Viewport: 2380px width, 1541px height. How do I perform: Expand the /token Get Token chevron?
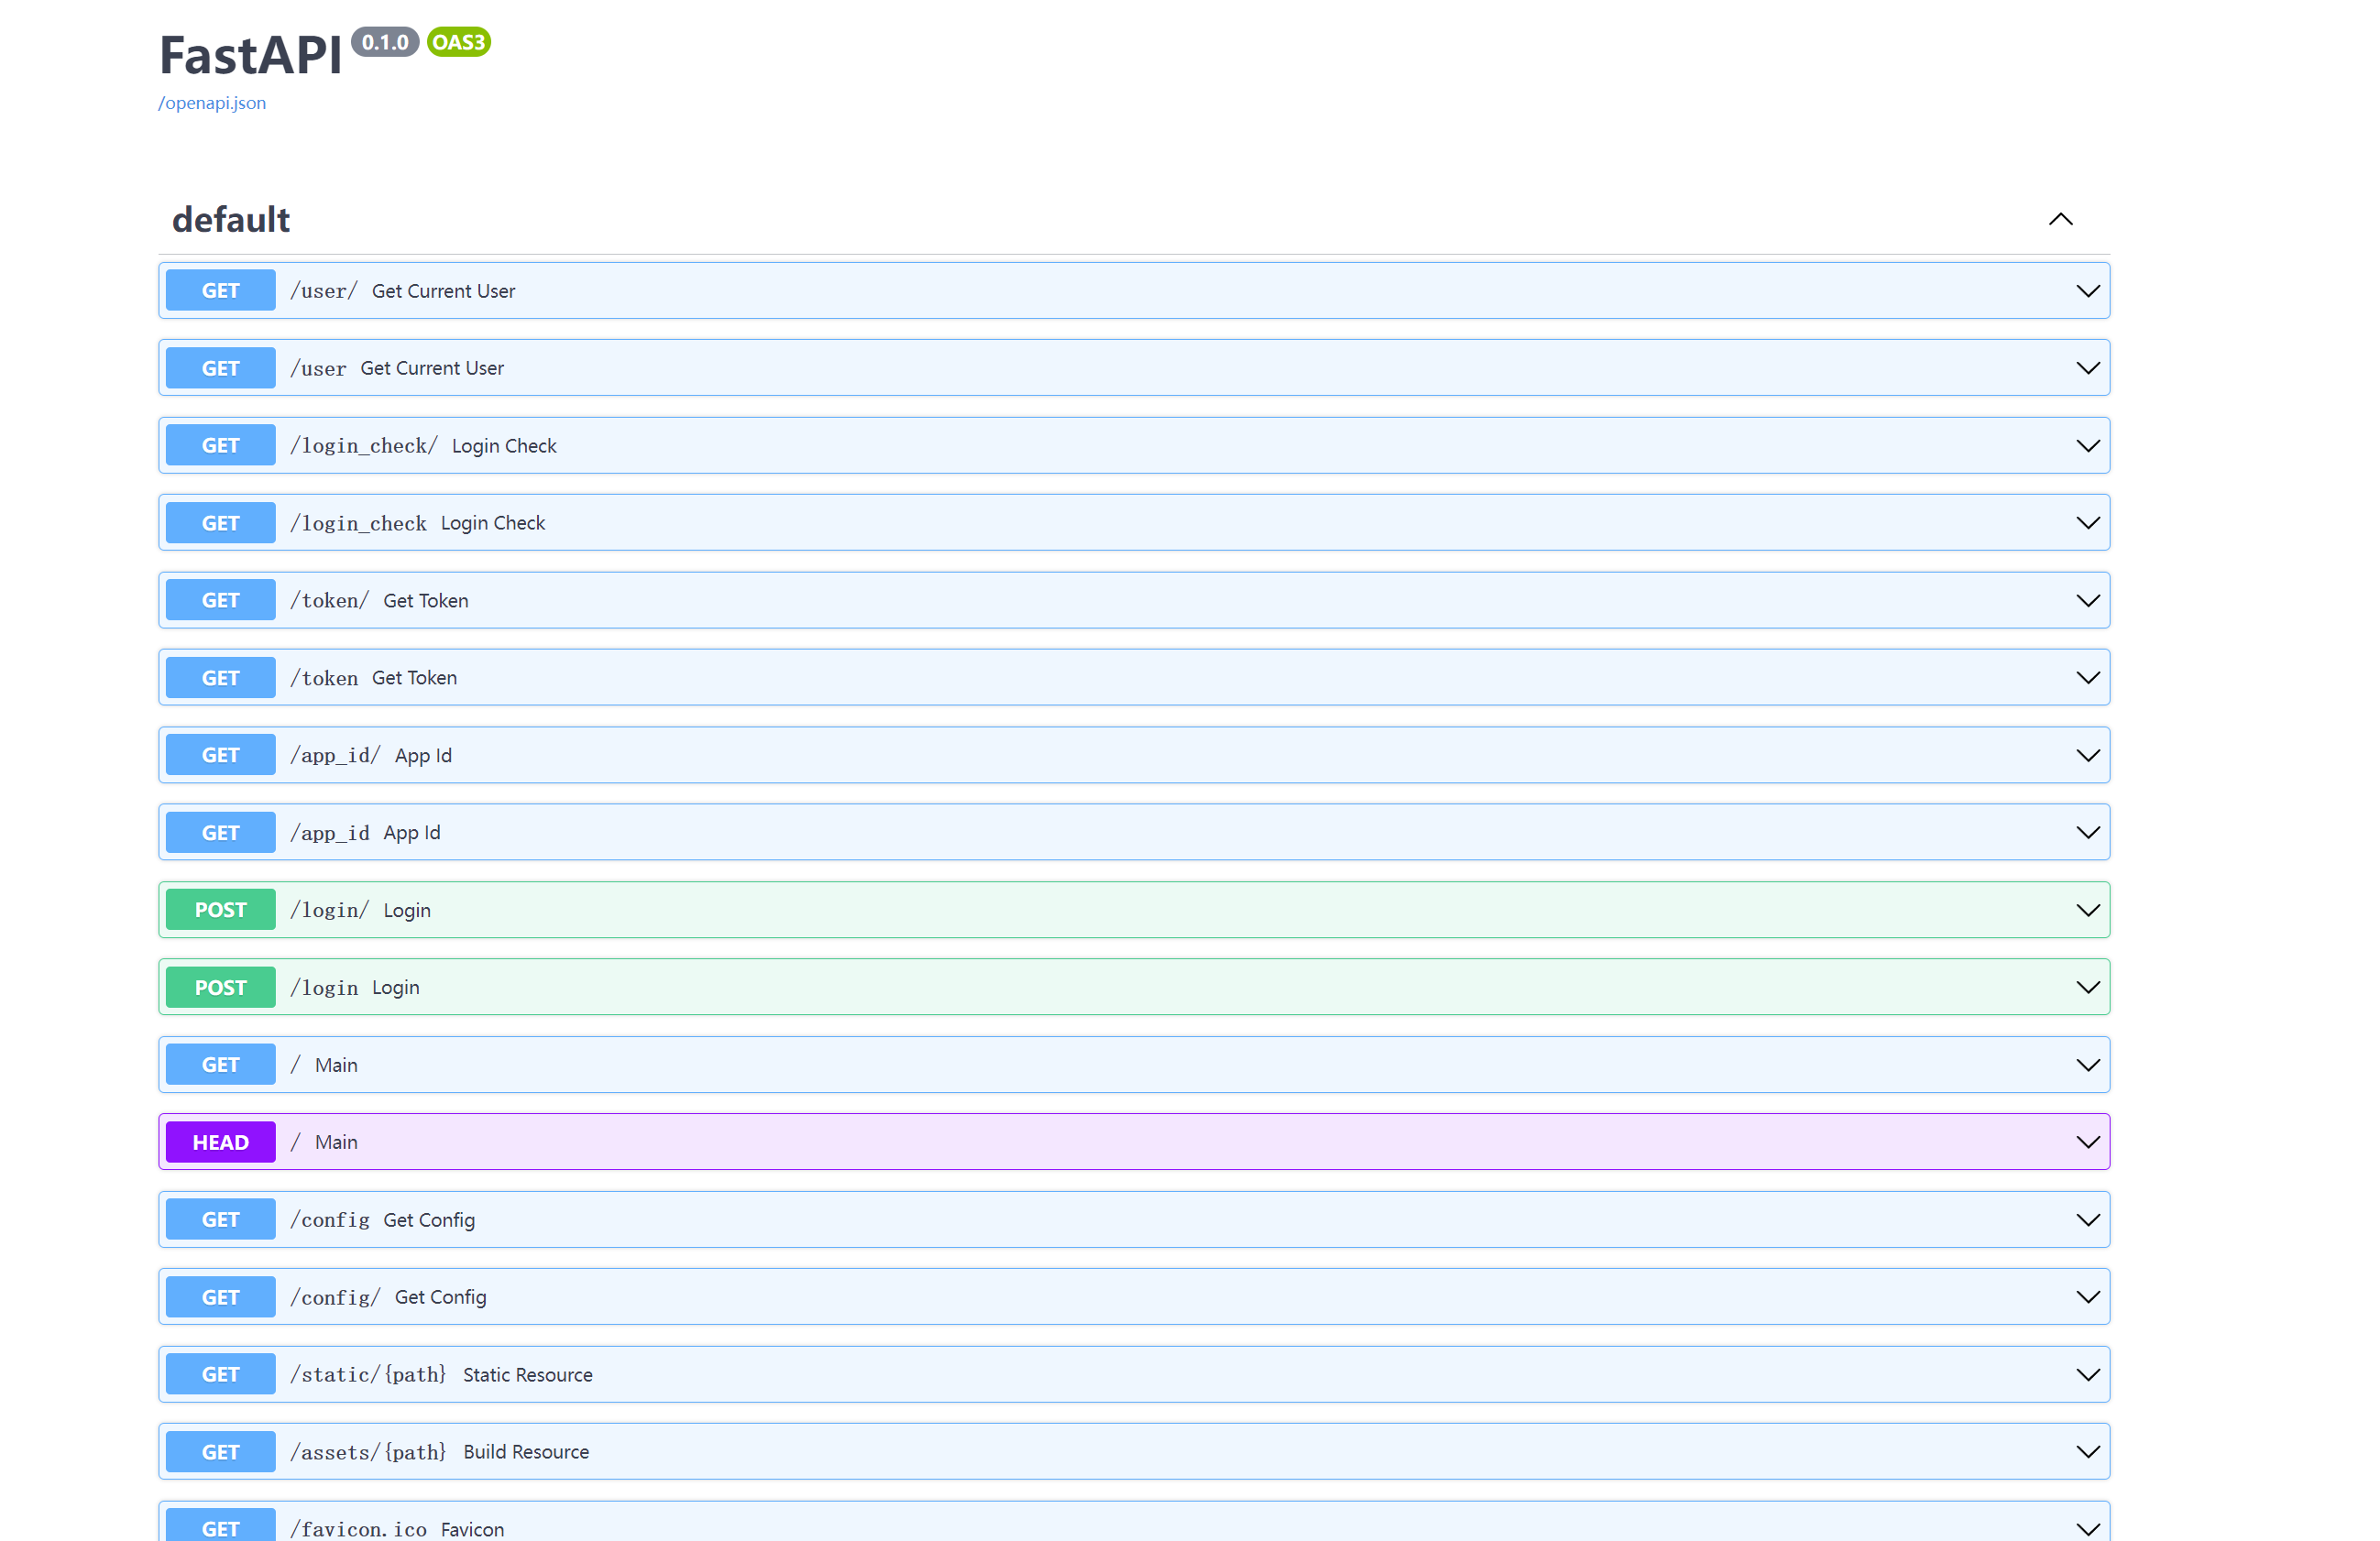pyautogui.click(x=2087, y=678)
